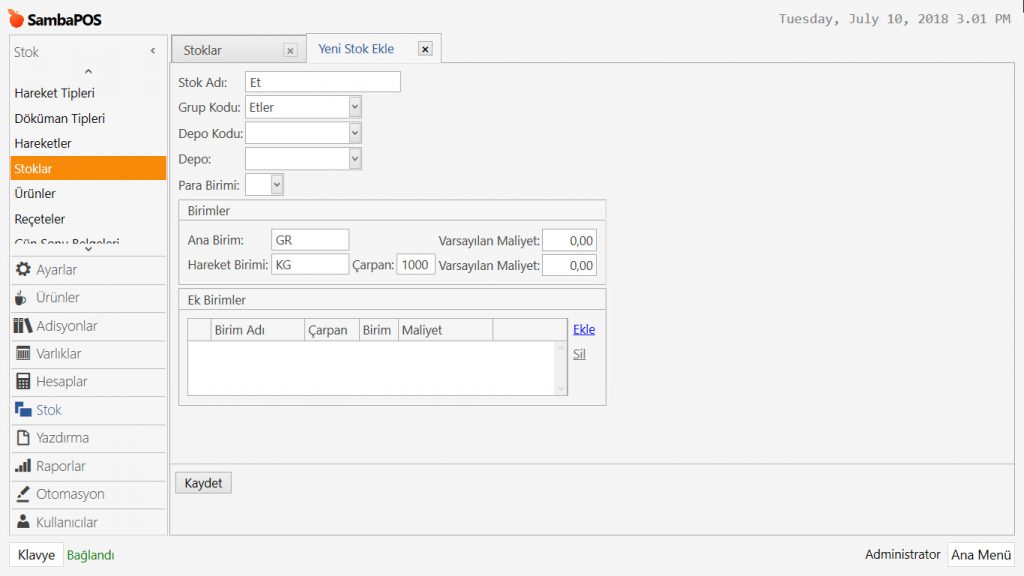Open Ürünler via the coffee cup icon

click(x=22, y=298)
